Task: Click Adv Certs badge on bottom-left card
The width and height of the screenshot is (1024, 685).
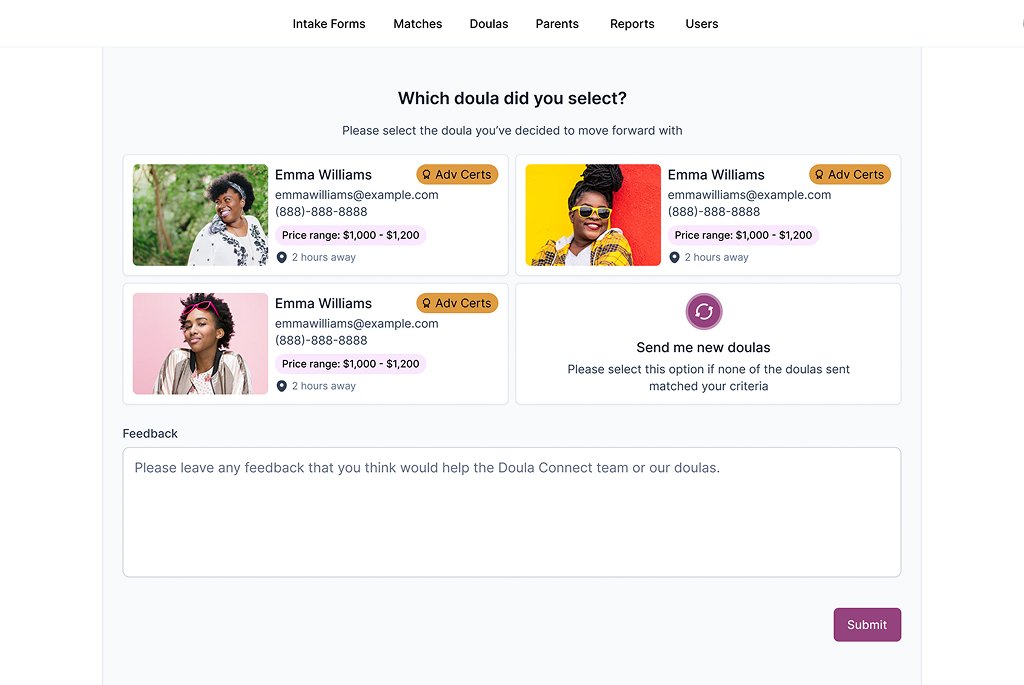Action: click(457, 303)
